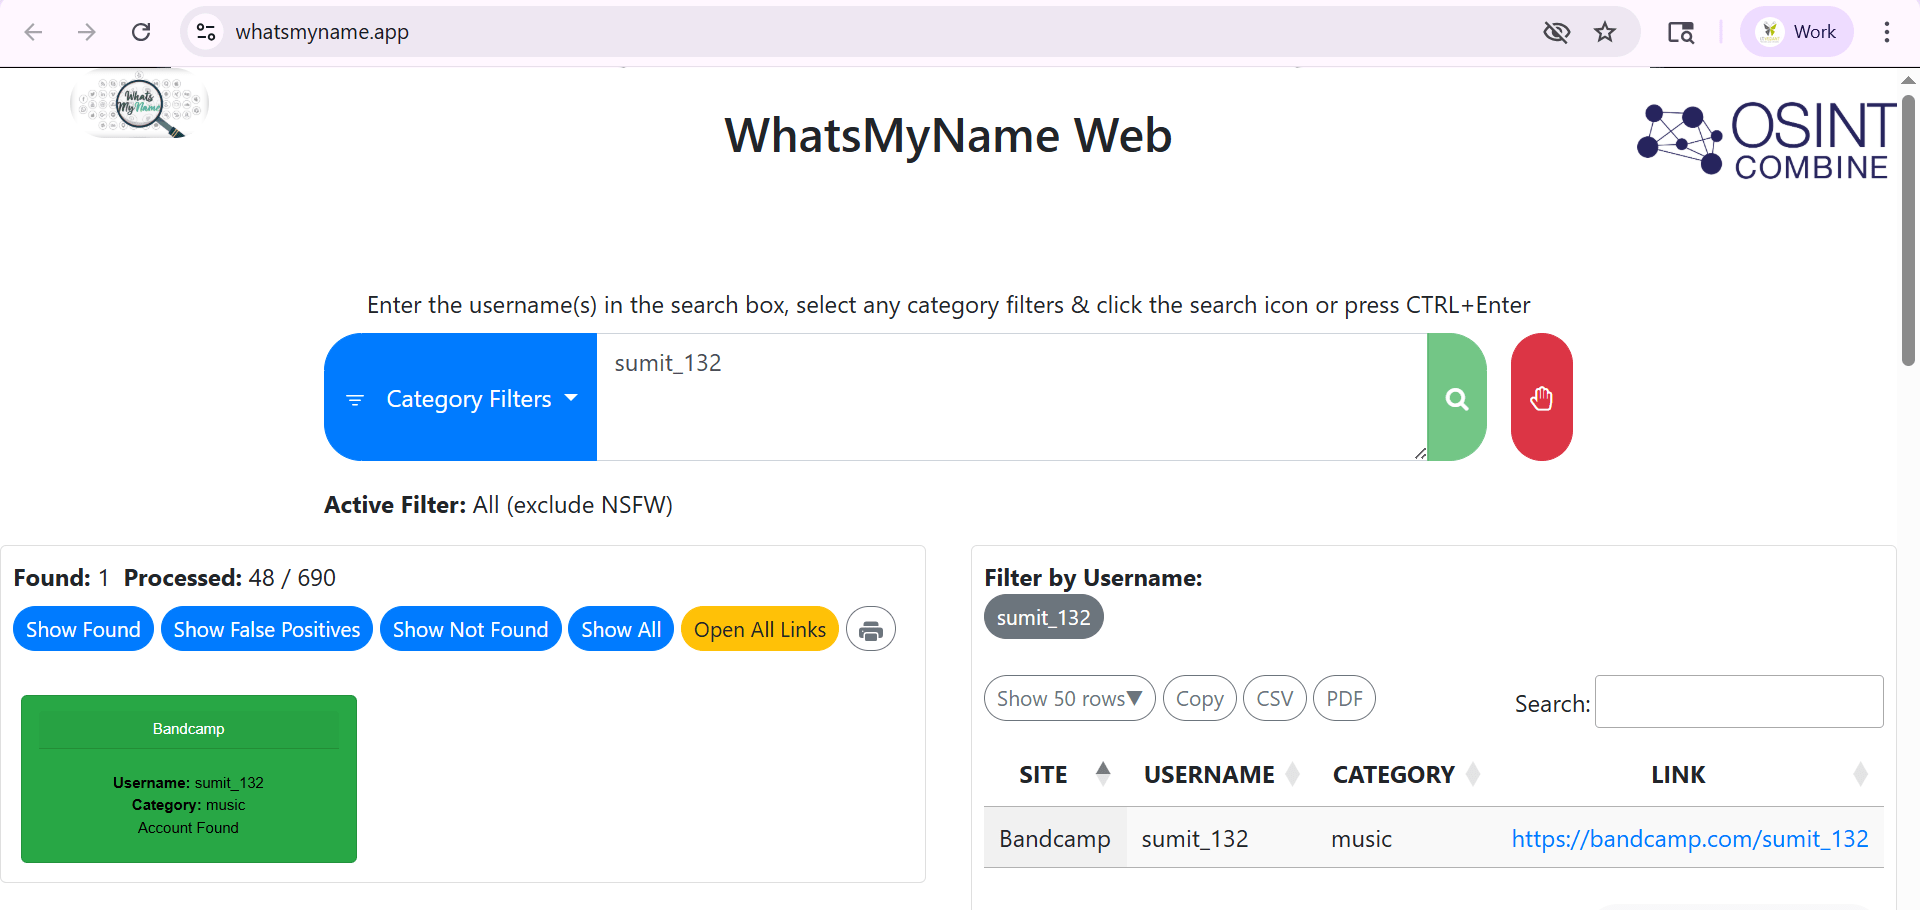The height and width of the screenshot is (910, 1920).
Task: Click Show False Positives button
Action: coord(267,629)
